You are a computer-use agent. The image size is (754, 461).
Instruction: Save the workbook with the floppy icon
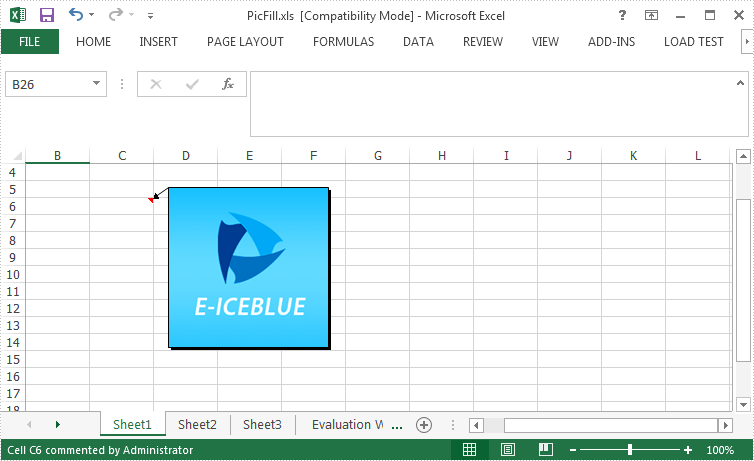47,15
